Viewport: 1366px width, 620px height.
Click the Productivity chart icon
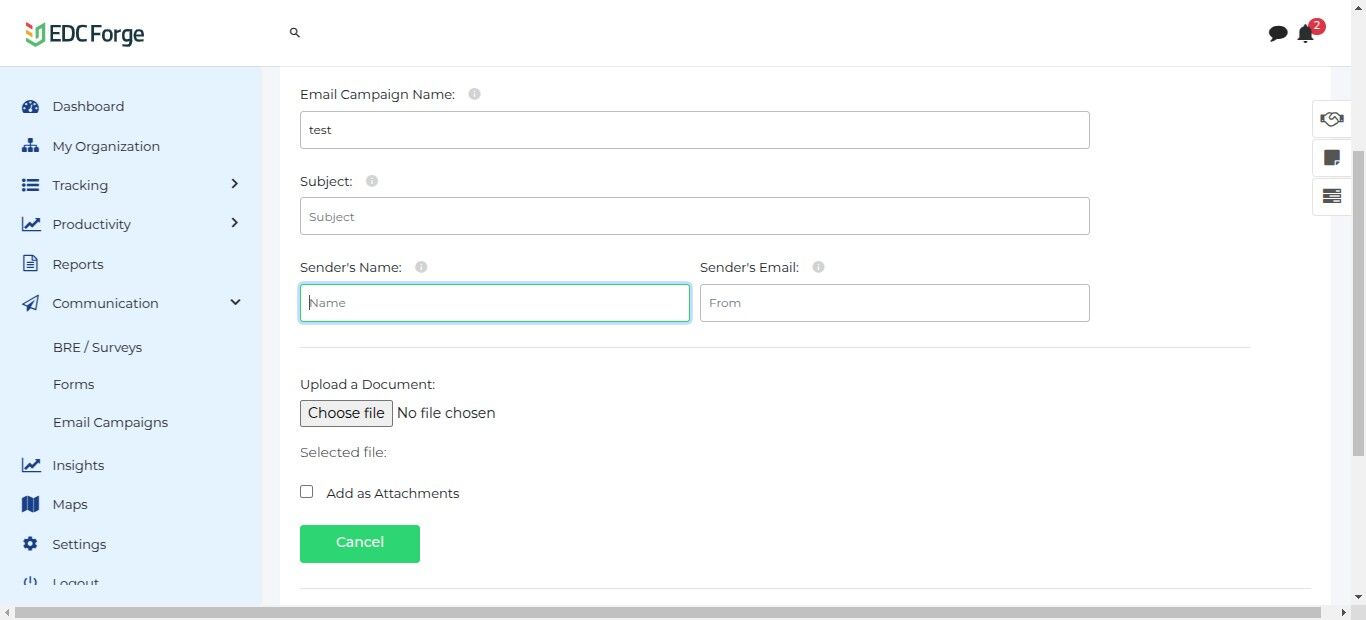click(x=31, y=224)
